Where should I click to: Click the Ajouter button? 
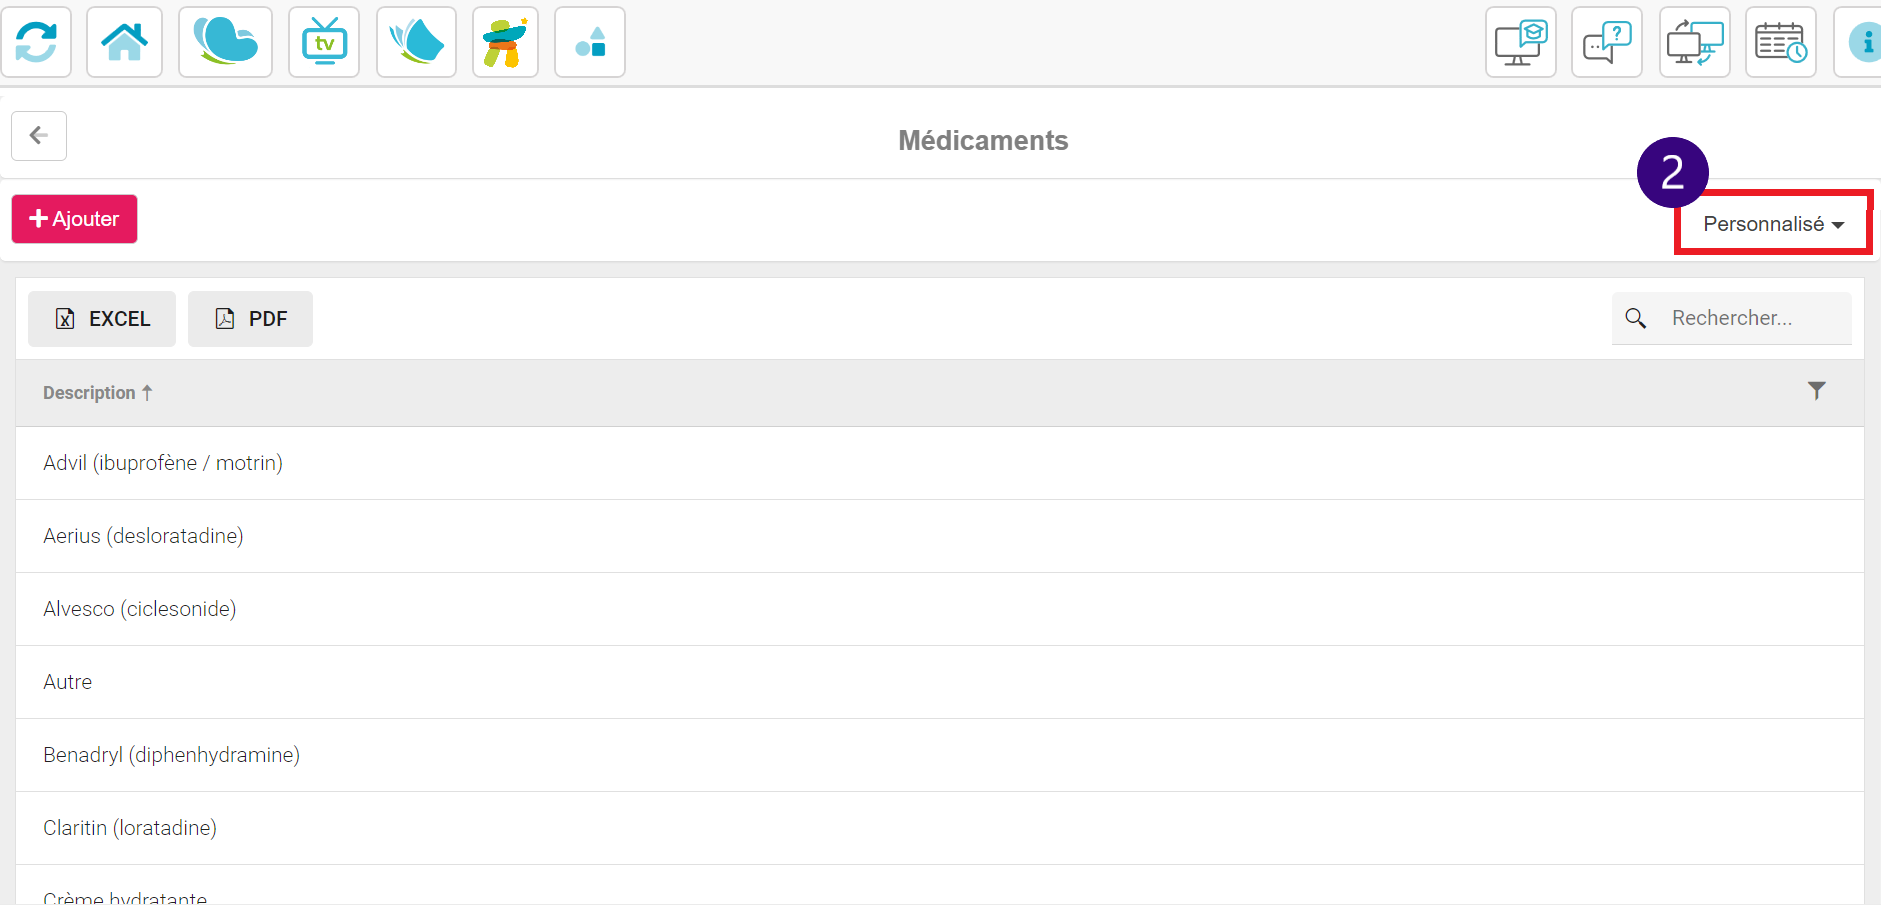(75, 219)
